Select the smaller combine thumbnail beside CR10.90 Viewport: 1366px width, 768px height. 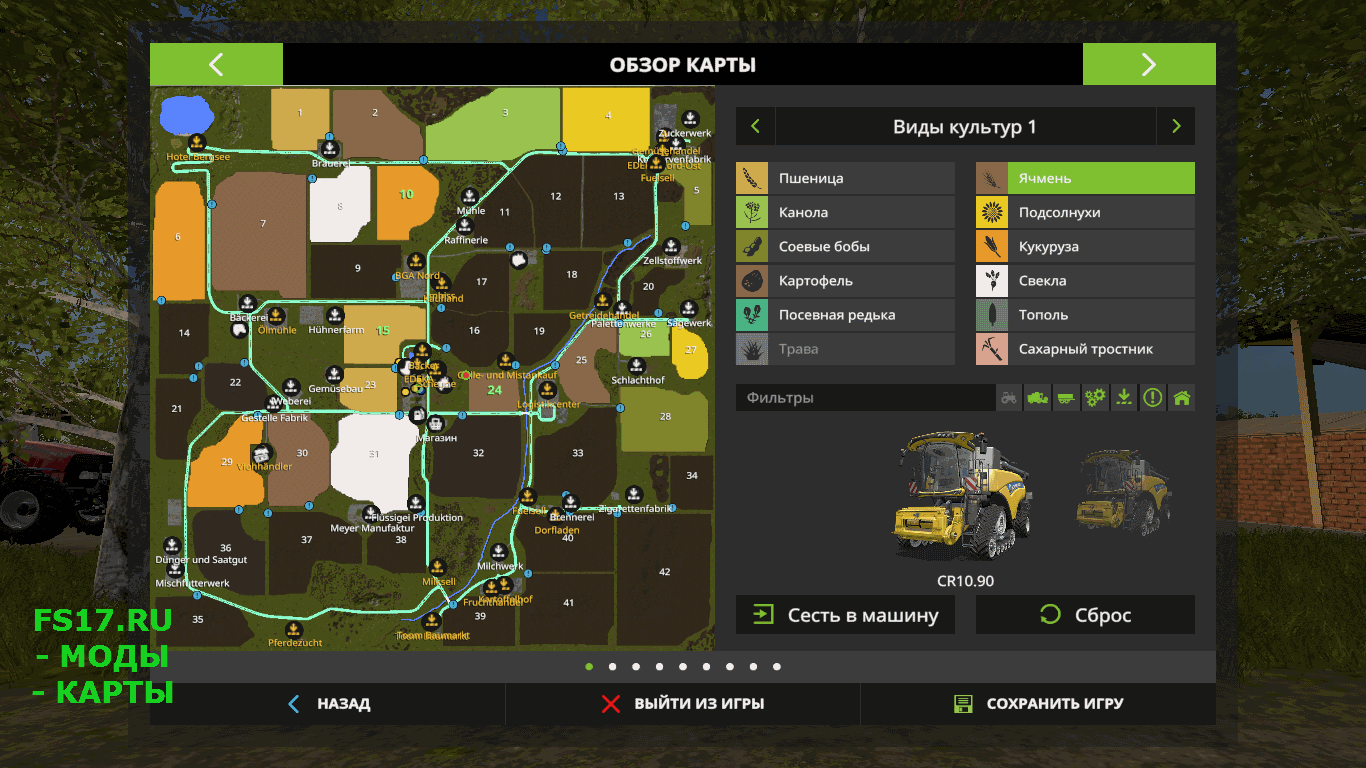coord(1123,494)
